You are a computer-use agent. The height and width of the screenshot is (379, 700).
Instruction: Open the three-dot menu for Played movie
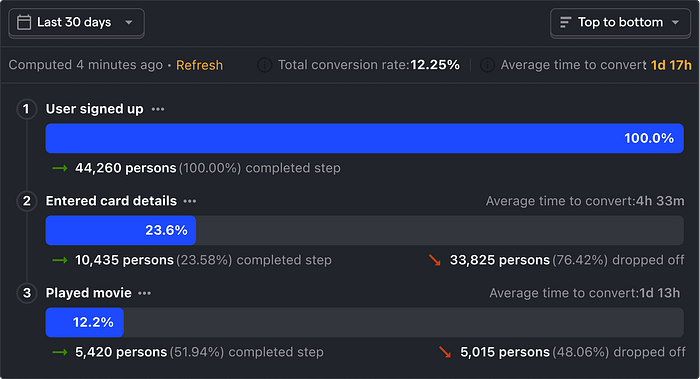[x=144, y=293]
